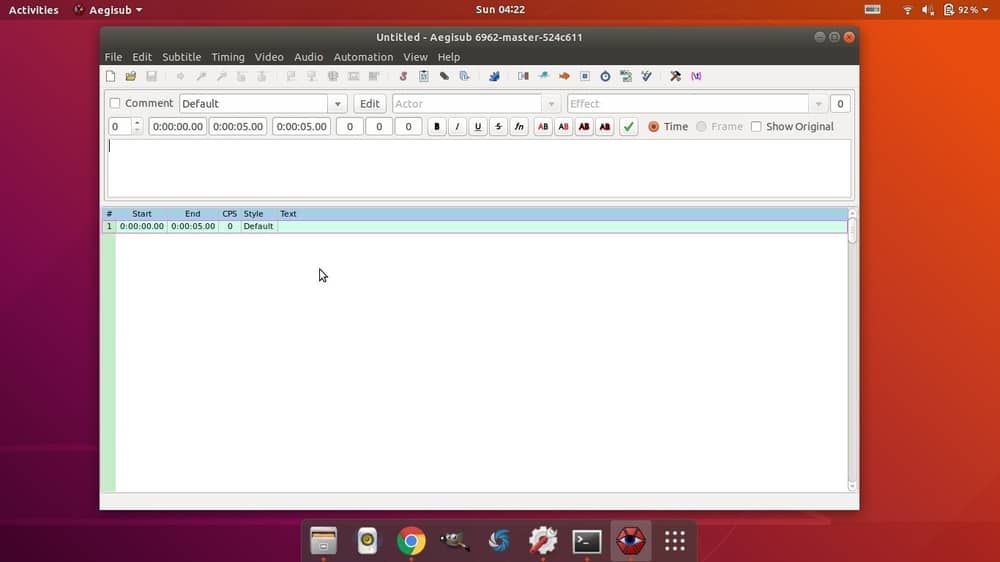
Task: Create a new subtitles file
Action: (x=110, y=76)
